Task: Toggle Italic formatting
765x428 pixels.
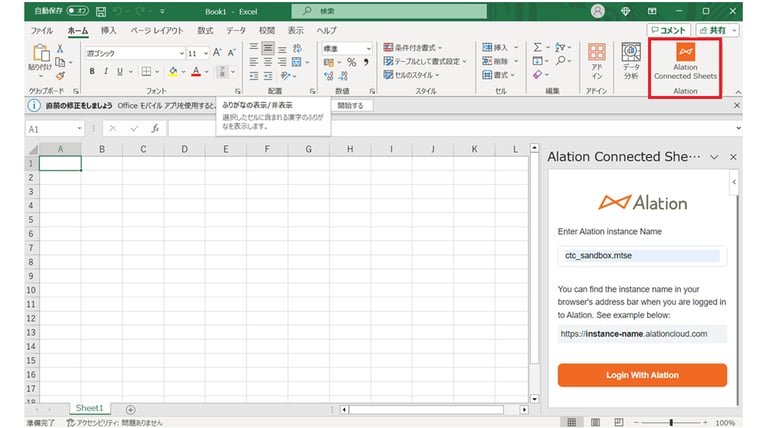Action: pyautogui.click(x=105, y=71)
